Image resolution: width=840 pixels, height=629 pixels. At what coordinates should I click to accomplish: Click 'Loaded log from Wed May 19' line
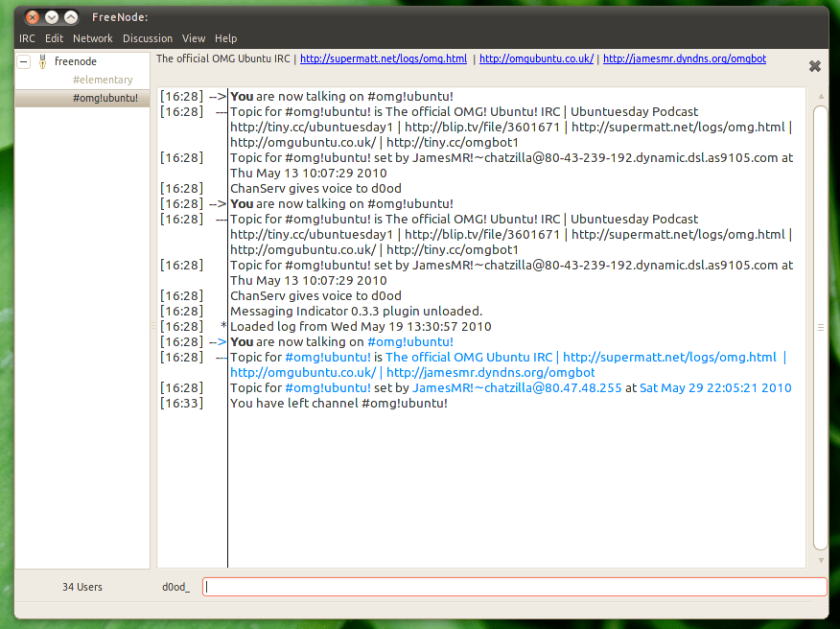click(x=361, y=327)
